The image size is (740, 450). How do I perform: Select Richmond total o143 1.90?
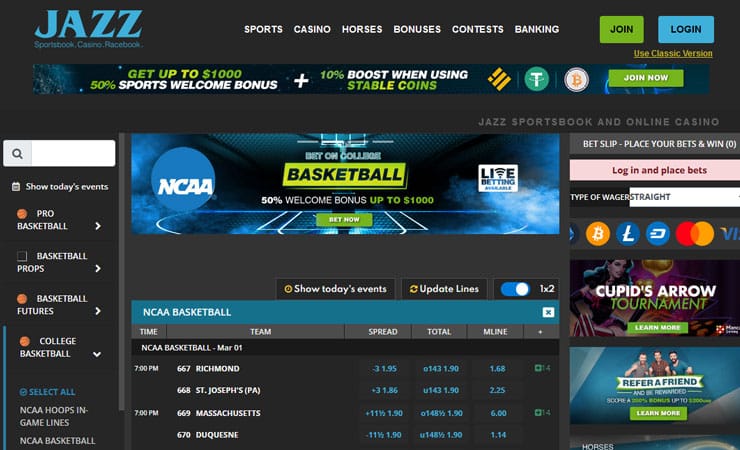(441, 368)
